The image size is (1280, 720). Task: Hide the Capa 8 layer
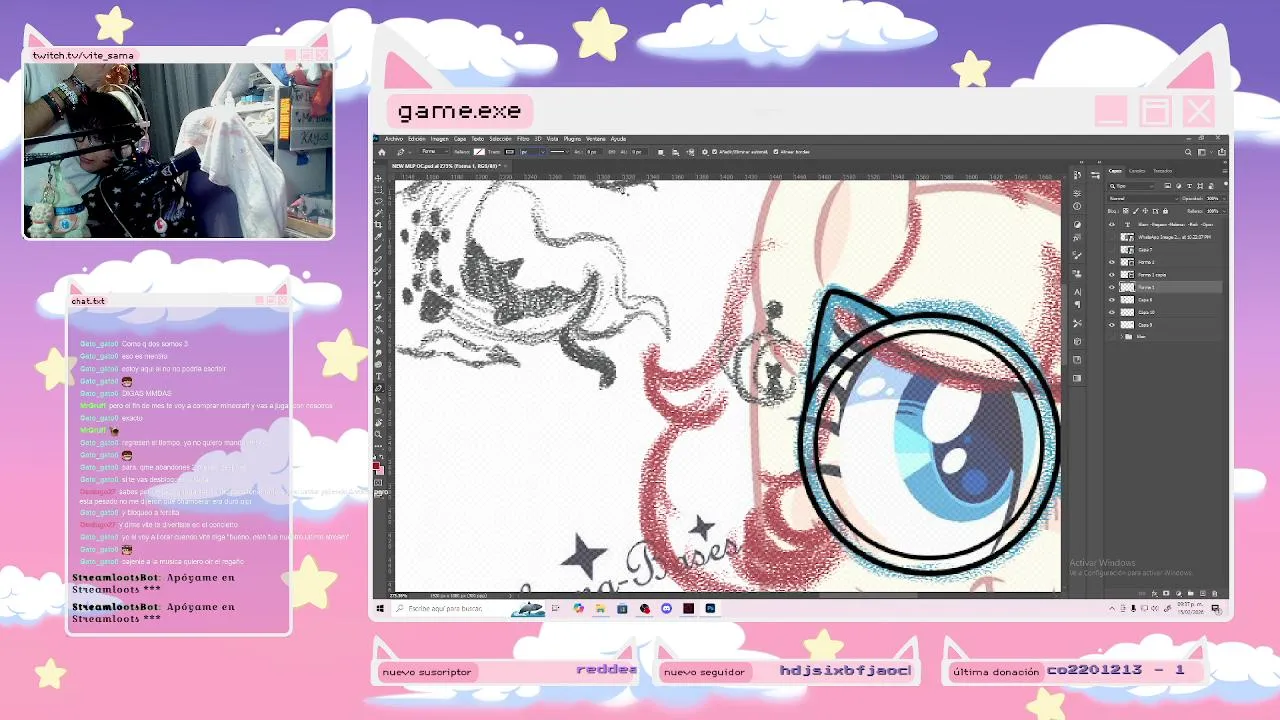(1112, 300)
